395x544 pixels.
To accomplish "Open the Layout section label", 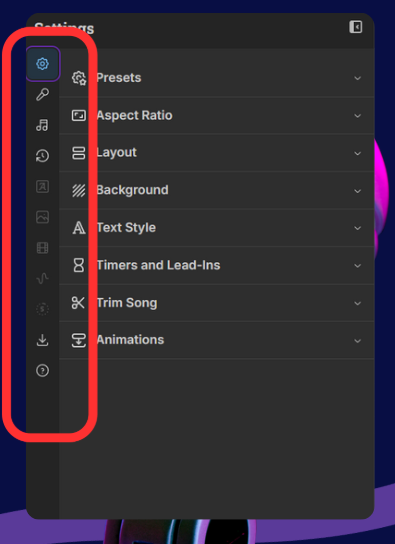I will point(117,153).
